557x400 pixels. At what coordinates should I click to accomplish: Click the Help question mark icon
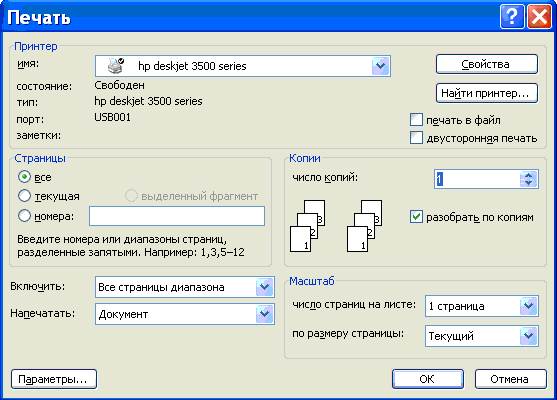(x=512, y=16)
